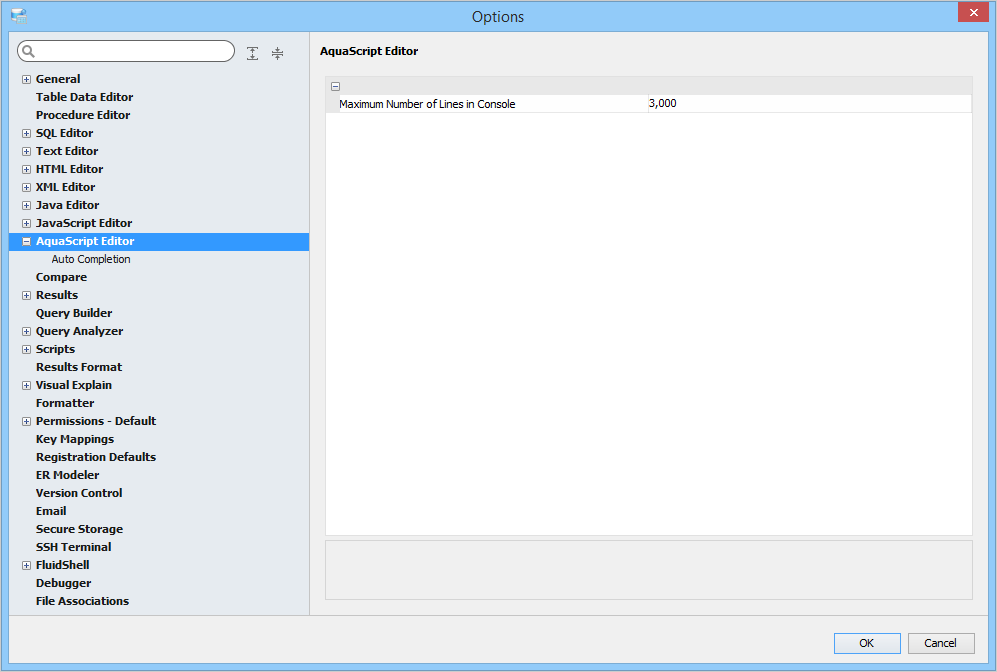The width and height of the screenshot is (997, 672).
Task: Open Text Editor options
Action: (67, 151)
